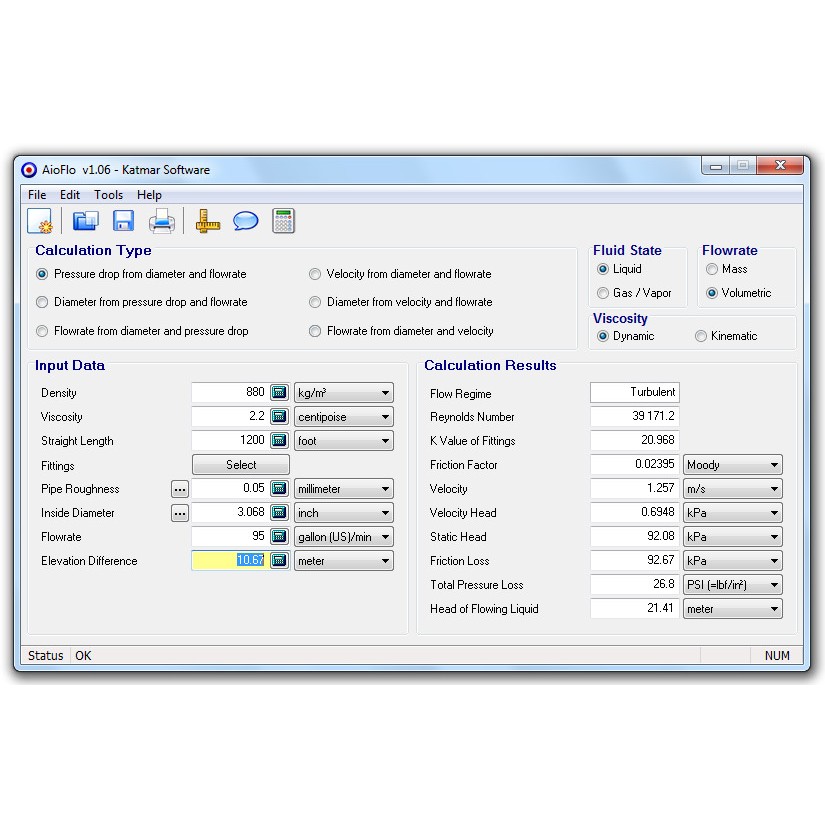
Task: Click the Flowrate value field
Action: (230, 537)
